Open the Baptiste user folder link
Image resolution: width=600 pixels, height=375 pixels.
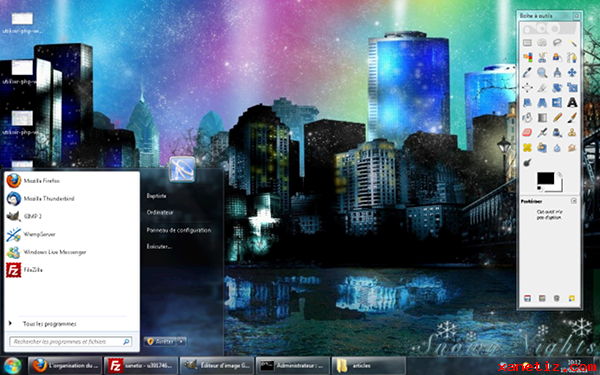click(157, 196)
